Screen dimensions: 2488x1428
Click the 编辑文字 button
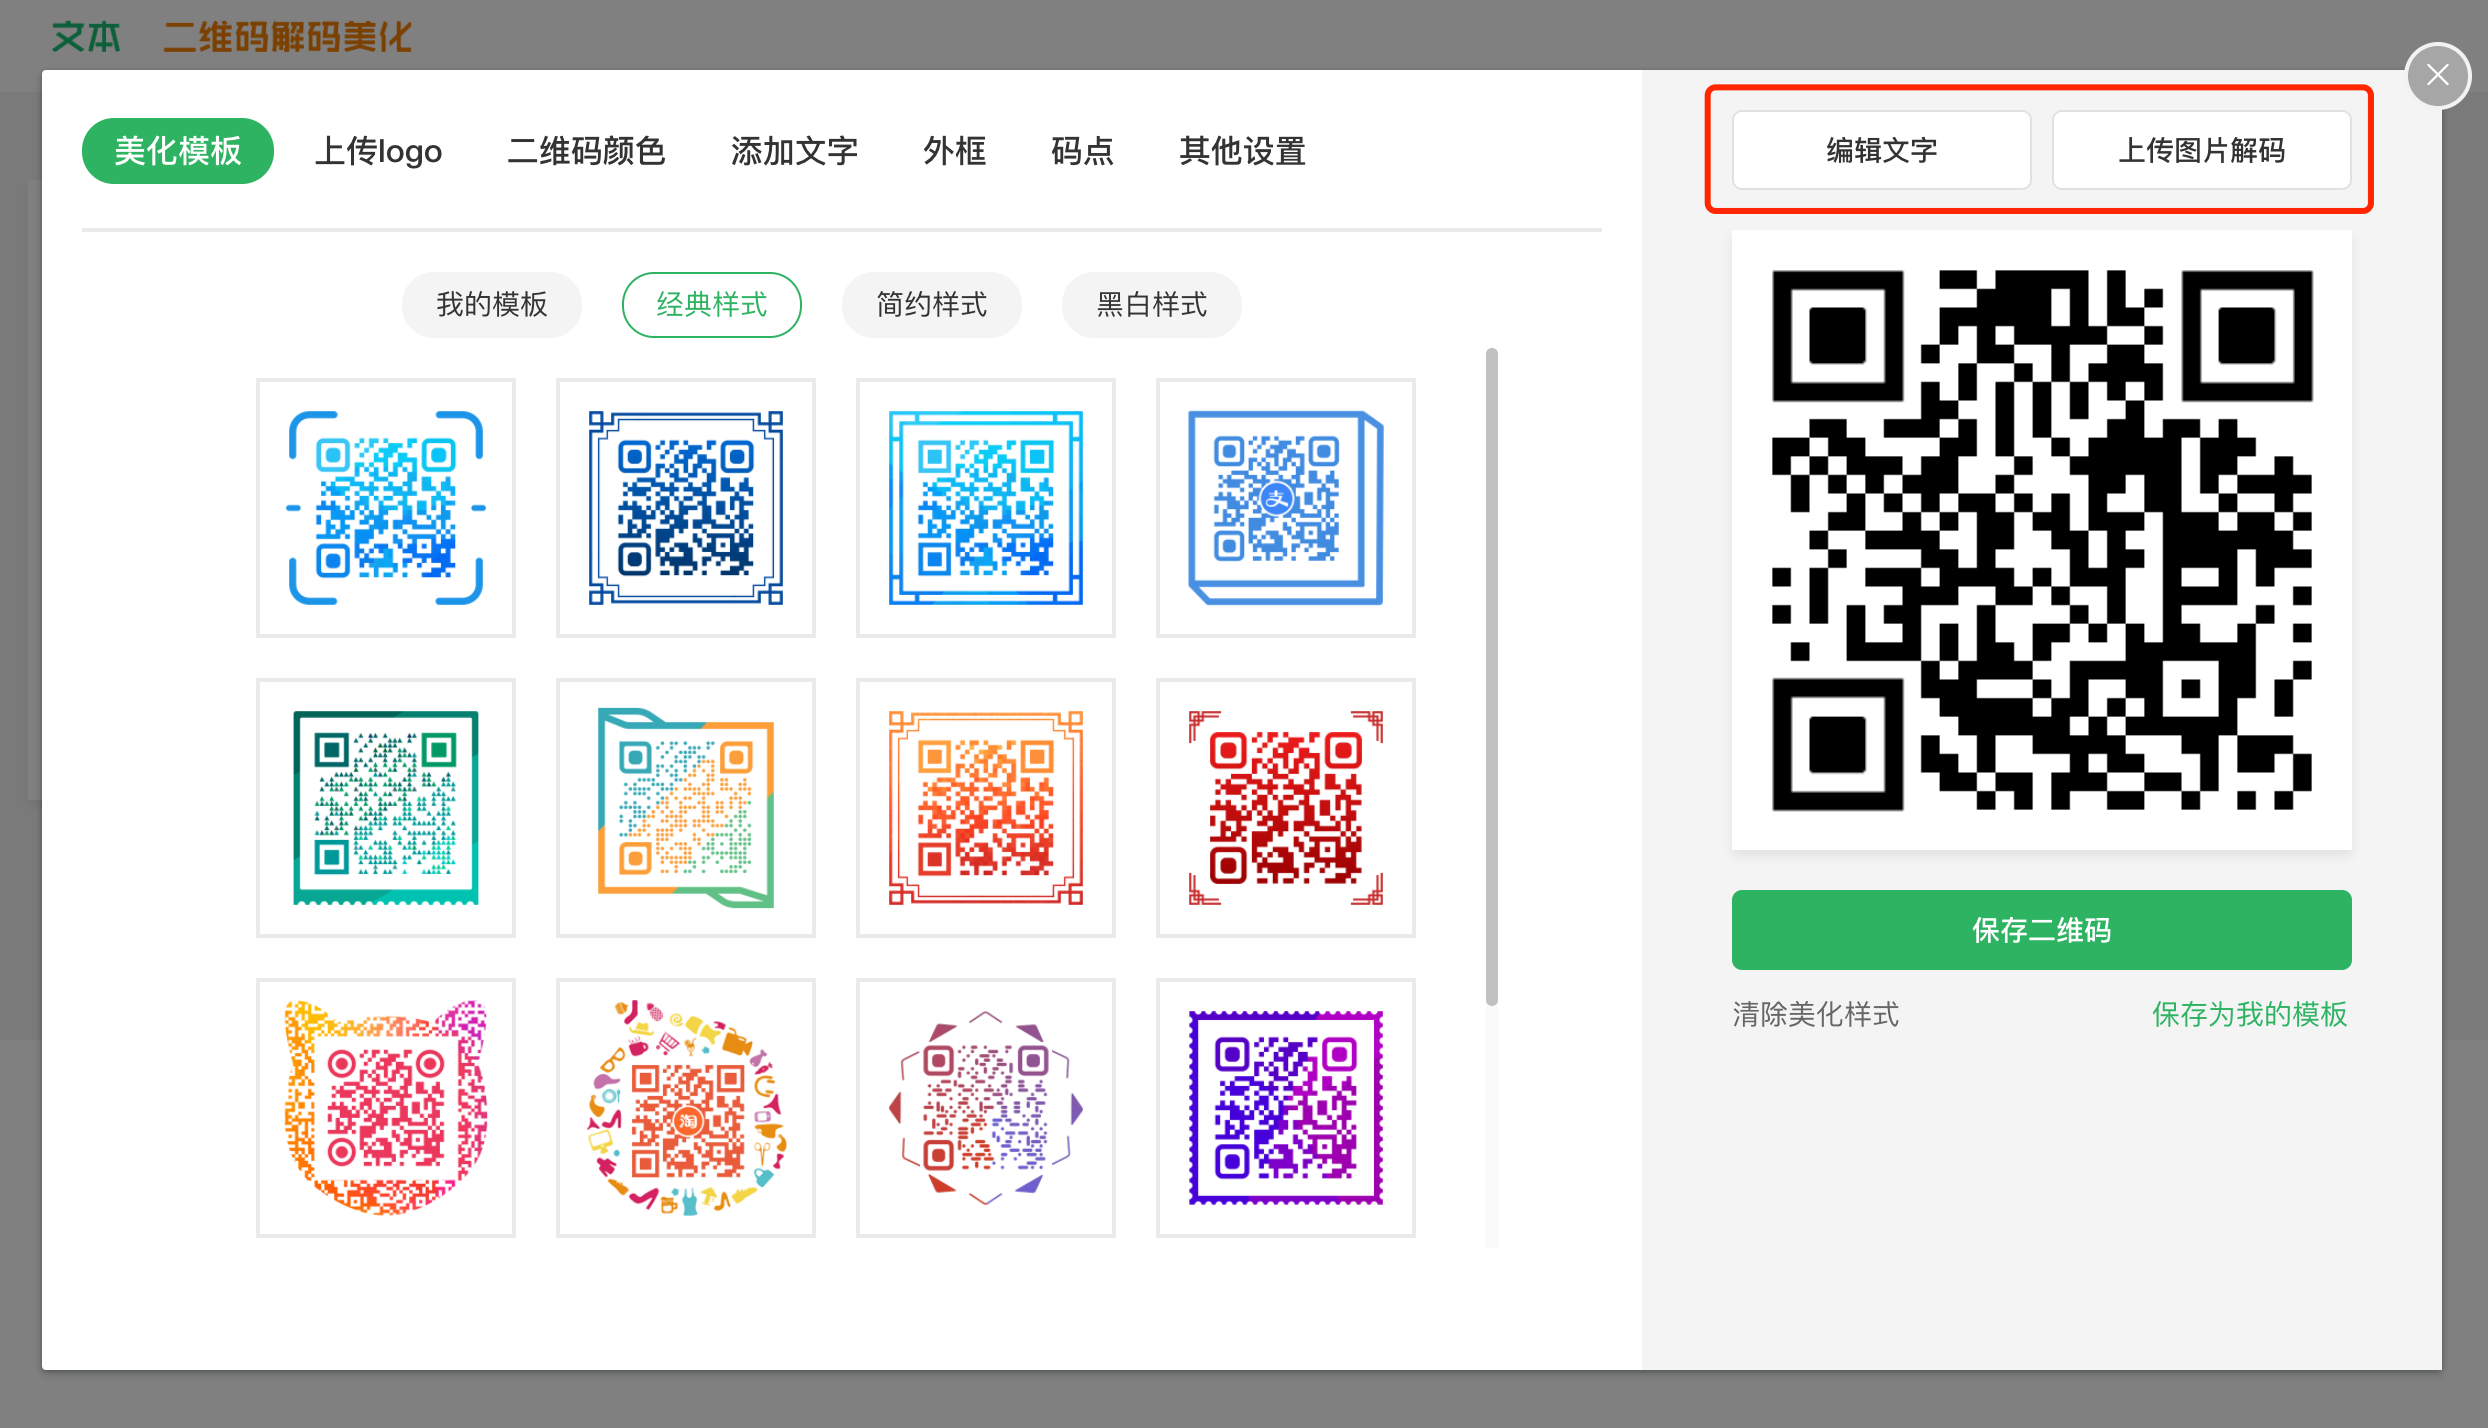click(x=1882, y=150)
